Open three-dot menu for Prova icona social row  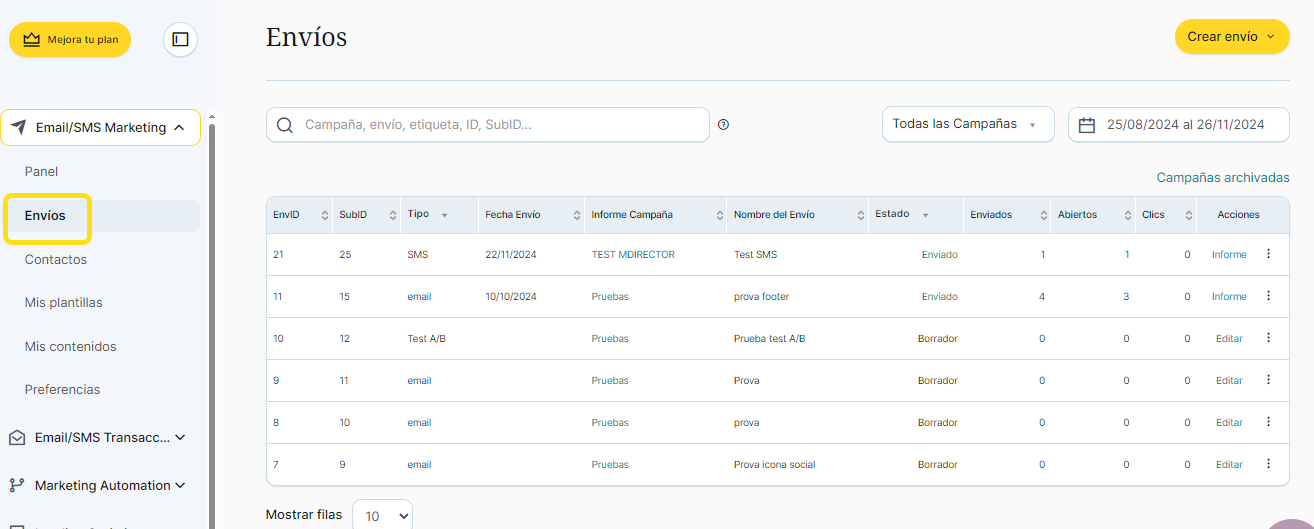pos(1268,464)
